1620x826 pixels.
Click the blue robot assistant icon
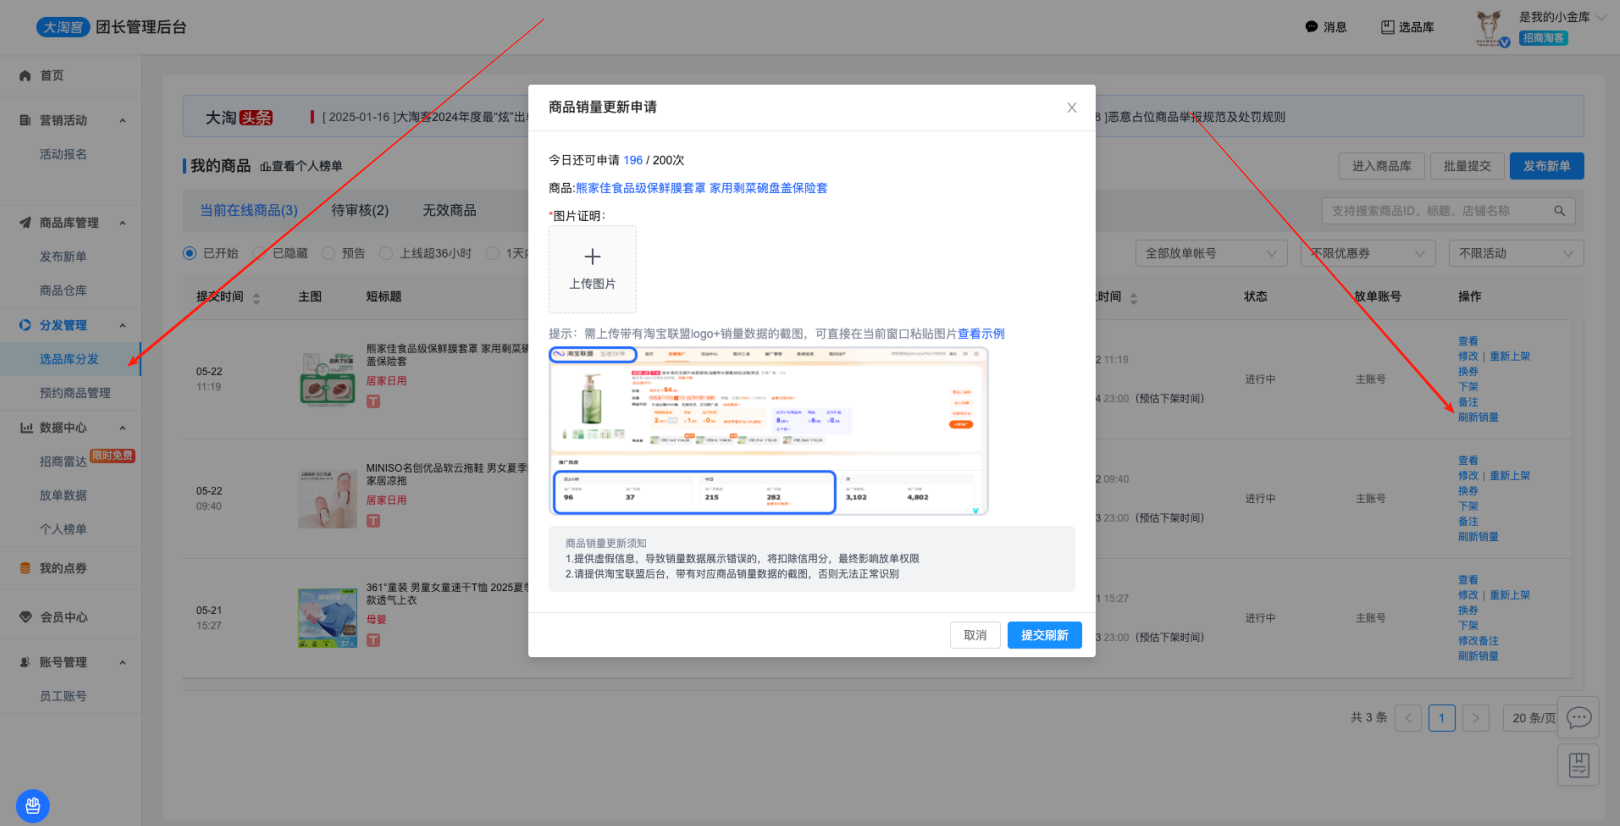(x=32, y=806)
